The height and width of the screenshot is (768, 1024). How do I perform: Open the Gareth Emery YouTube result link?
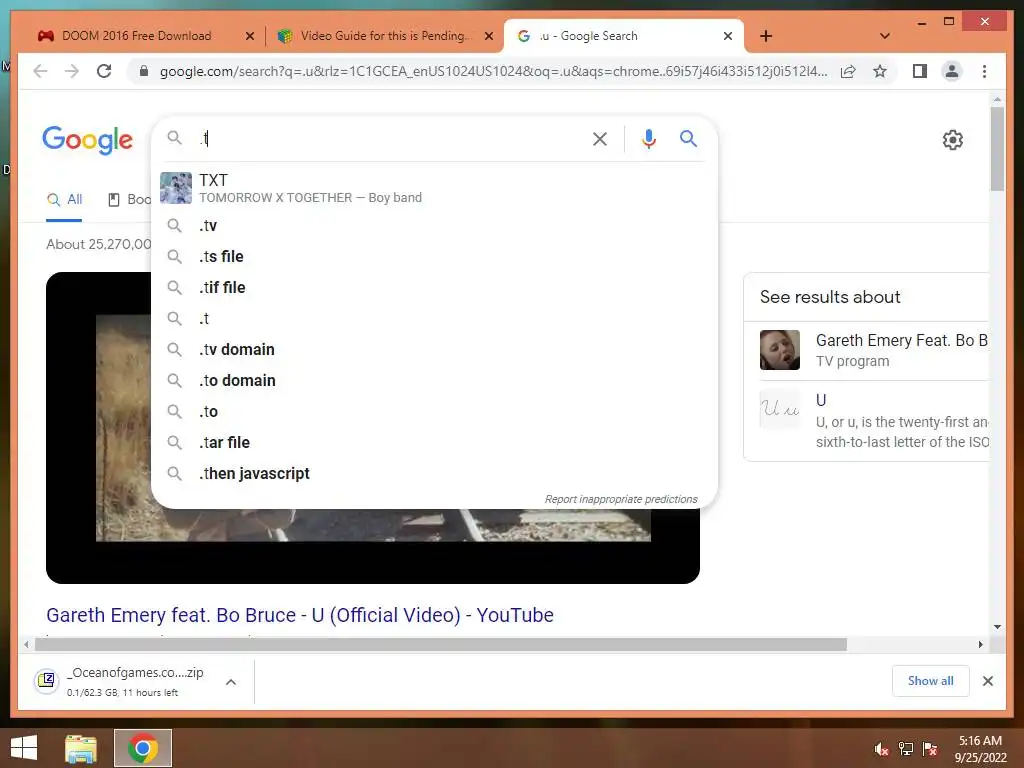[x=300, y=615]
